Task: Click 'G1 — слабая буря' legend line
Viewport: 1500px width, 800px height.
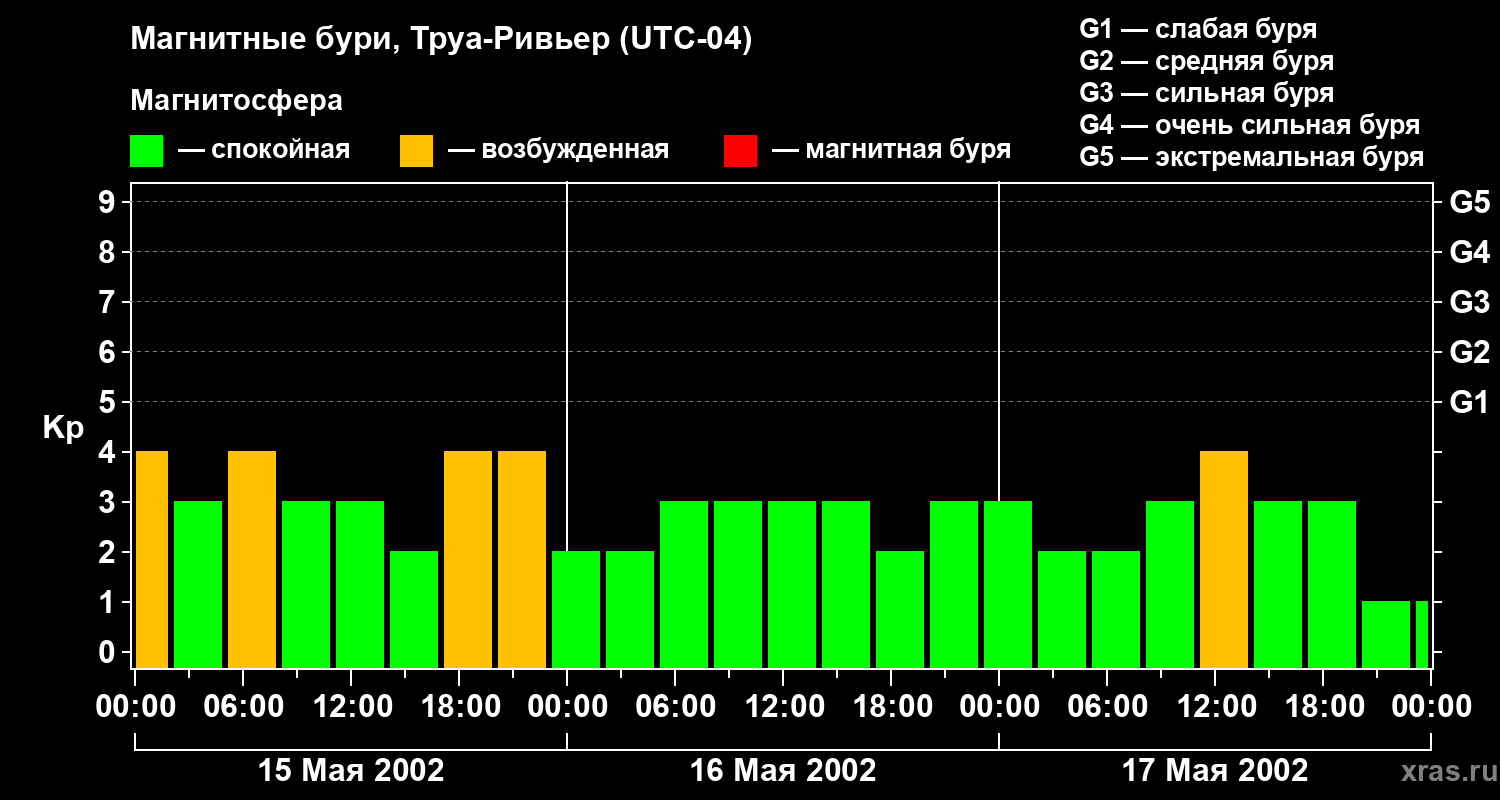Action: [1198, 28]
